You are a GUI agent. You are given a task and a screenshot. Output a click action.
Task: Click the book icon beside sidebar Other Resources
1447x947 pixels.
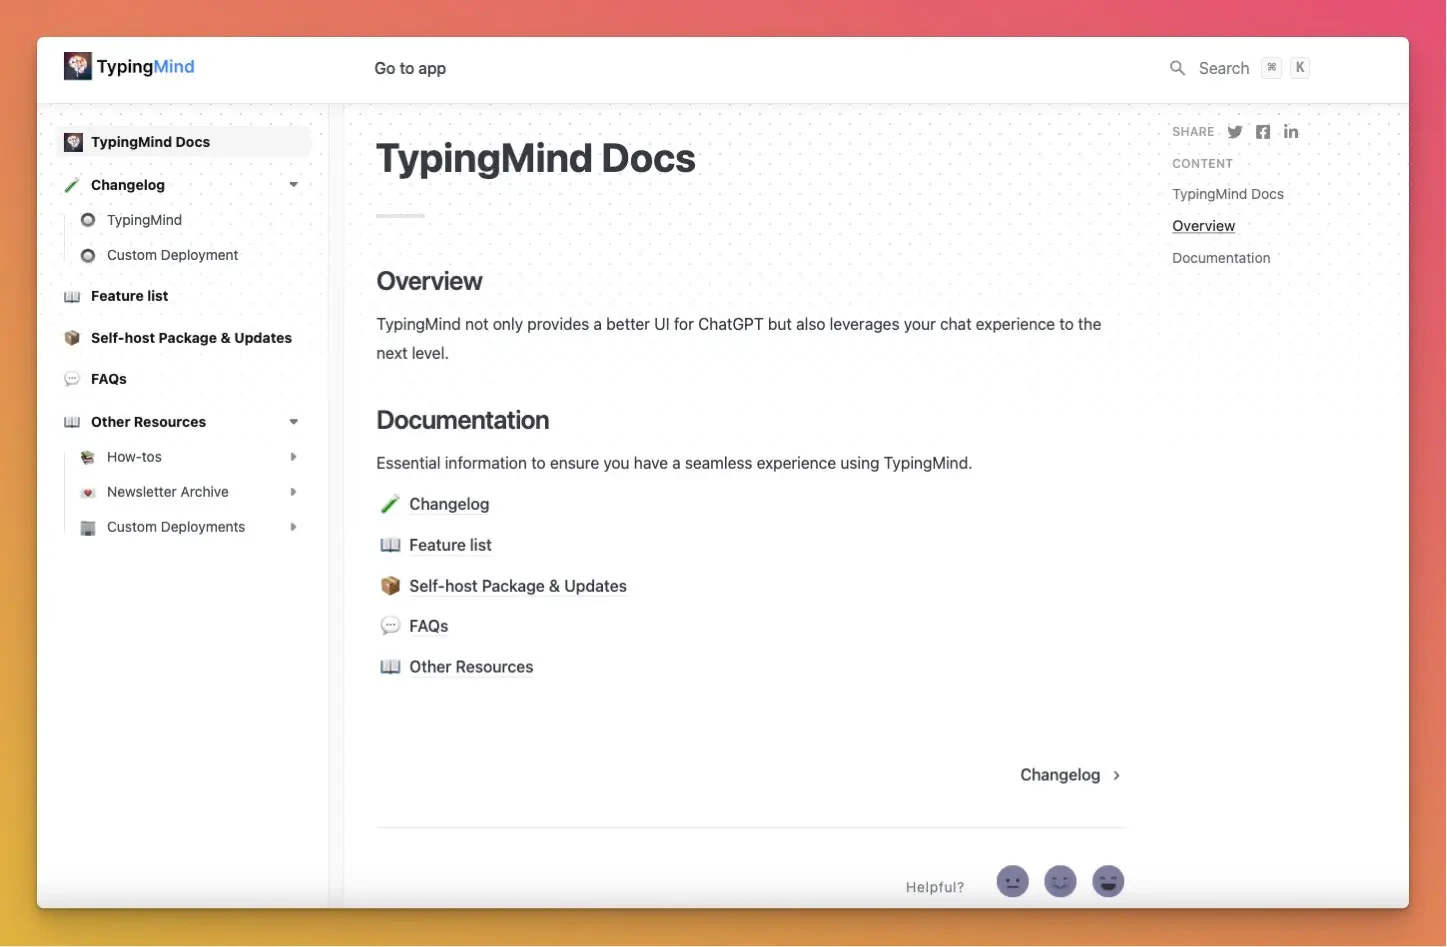click(x=72, y=422)
